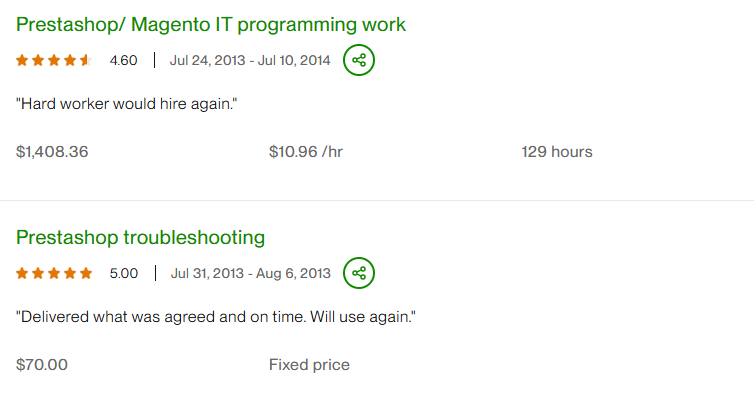
Task: Click the Jul 31, 2013 - Aug 6, 2013 date range
Action: point(250,273)
